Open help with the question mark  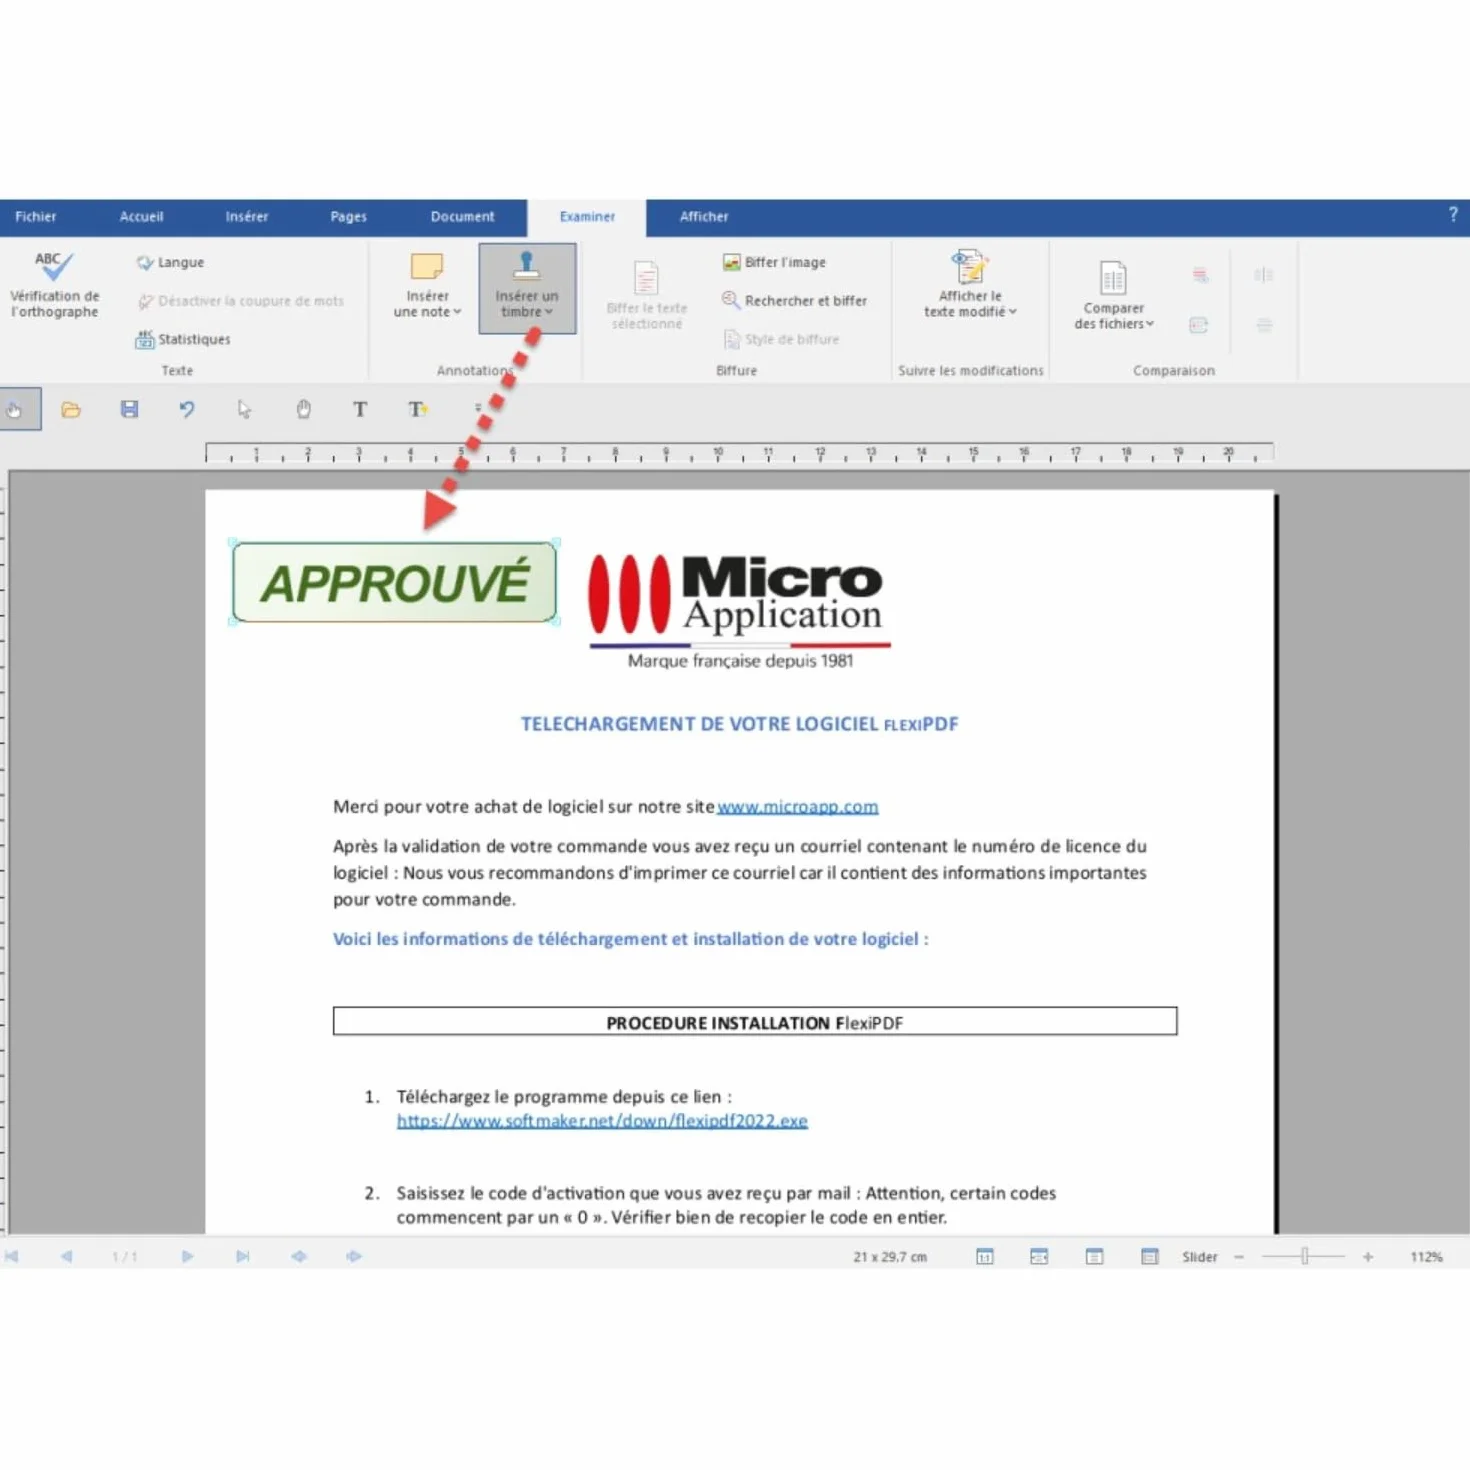[x=1453, y=215]
